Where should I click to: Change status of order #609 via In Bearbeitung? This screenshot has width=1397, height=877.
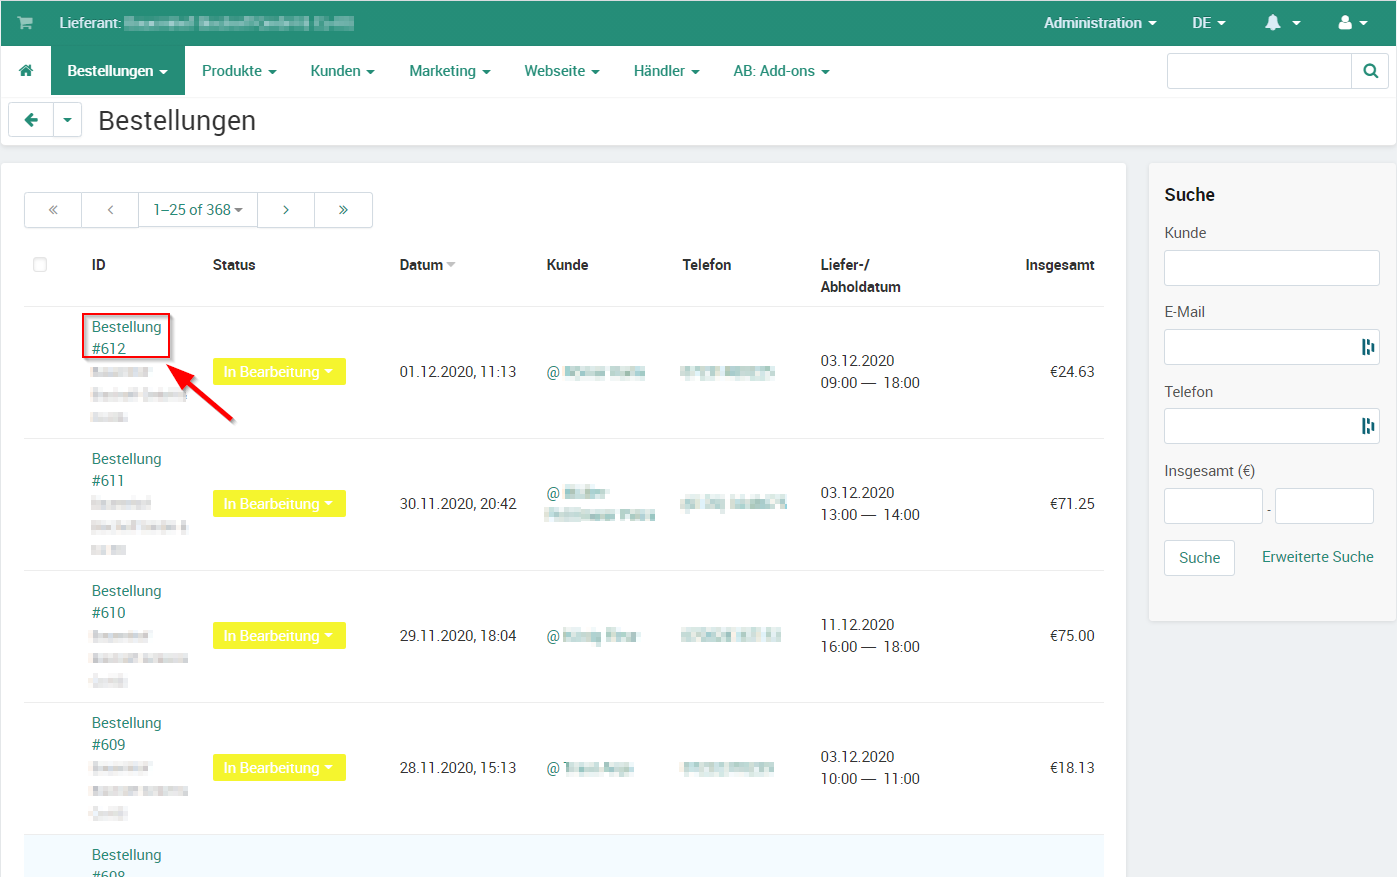coord(279,768)
